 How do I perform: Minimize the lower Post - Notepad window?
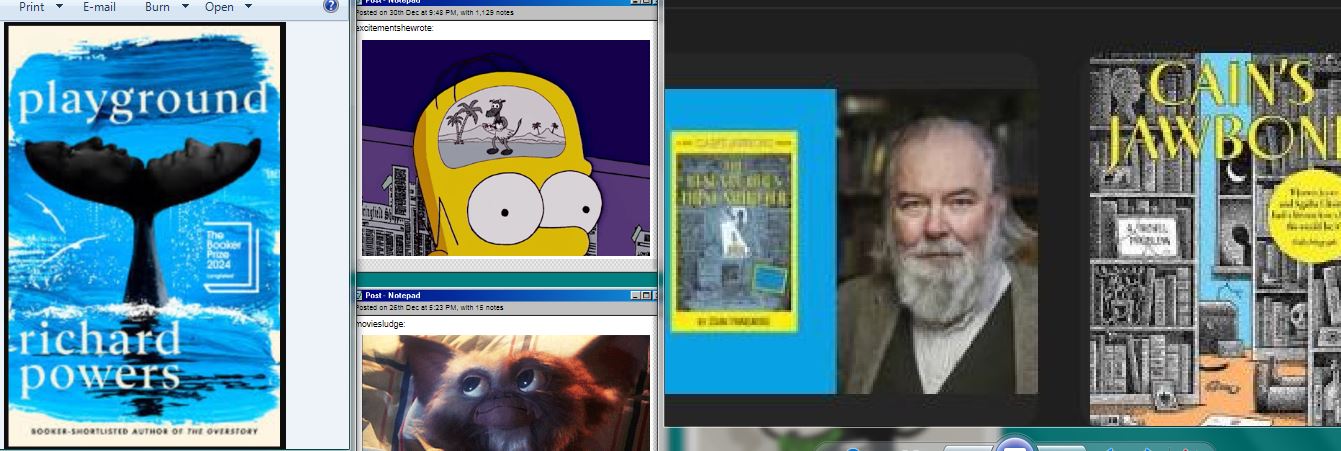pyautogui.click(x=636, y=295)
